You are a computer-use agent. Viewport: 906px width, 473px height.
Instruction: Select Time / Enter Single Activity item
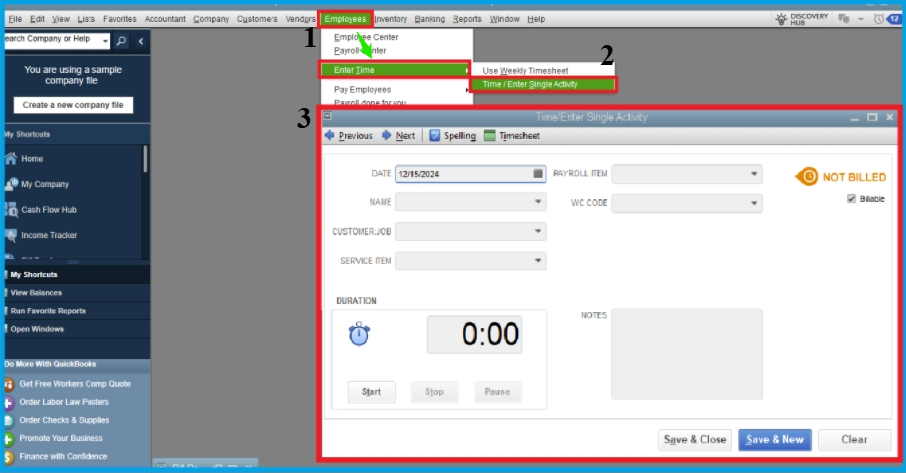click(543, 84)
